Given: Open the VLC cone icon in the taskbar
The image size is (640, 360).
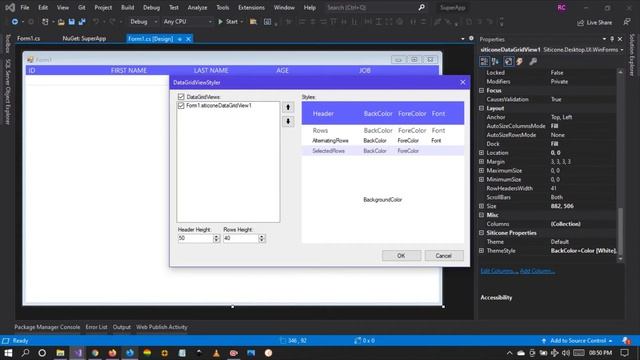Looking at the screenshot, I should 216,353.
